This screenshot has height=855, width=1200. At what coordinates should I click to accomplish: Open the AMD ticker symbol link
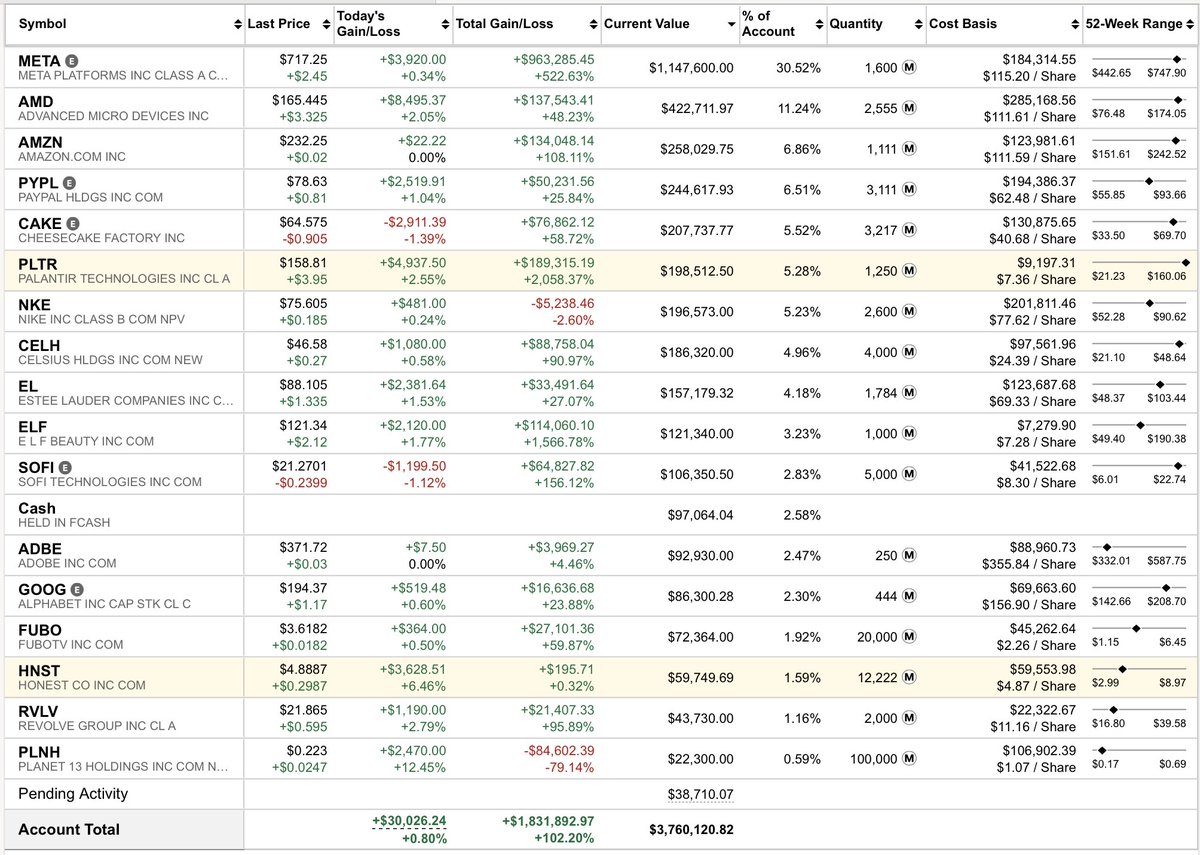(36, 102)
